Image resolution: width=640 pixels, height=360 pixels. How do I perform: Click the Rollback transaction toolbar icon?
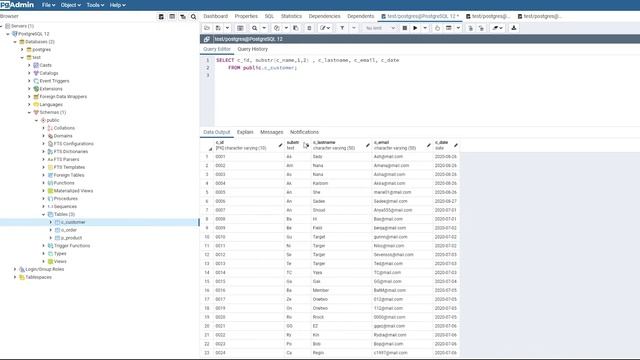(481, 28)
